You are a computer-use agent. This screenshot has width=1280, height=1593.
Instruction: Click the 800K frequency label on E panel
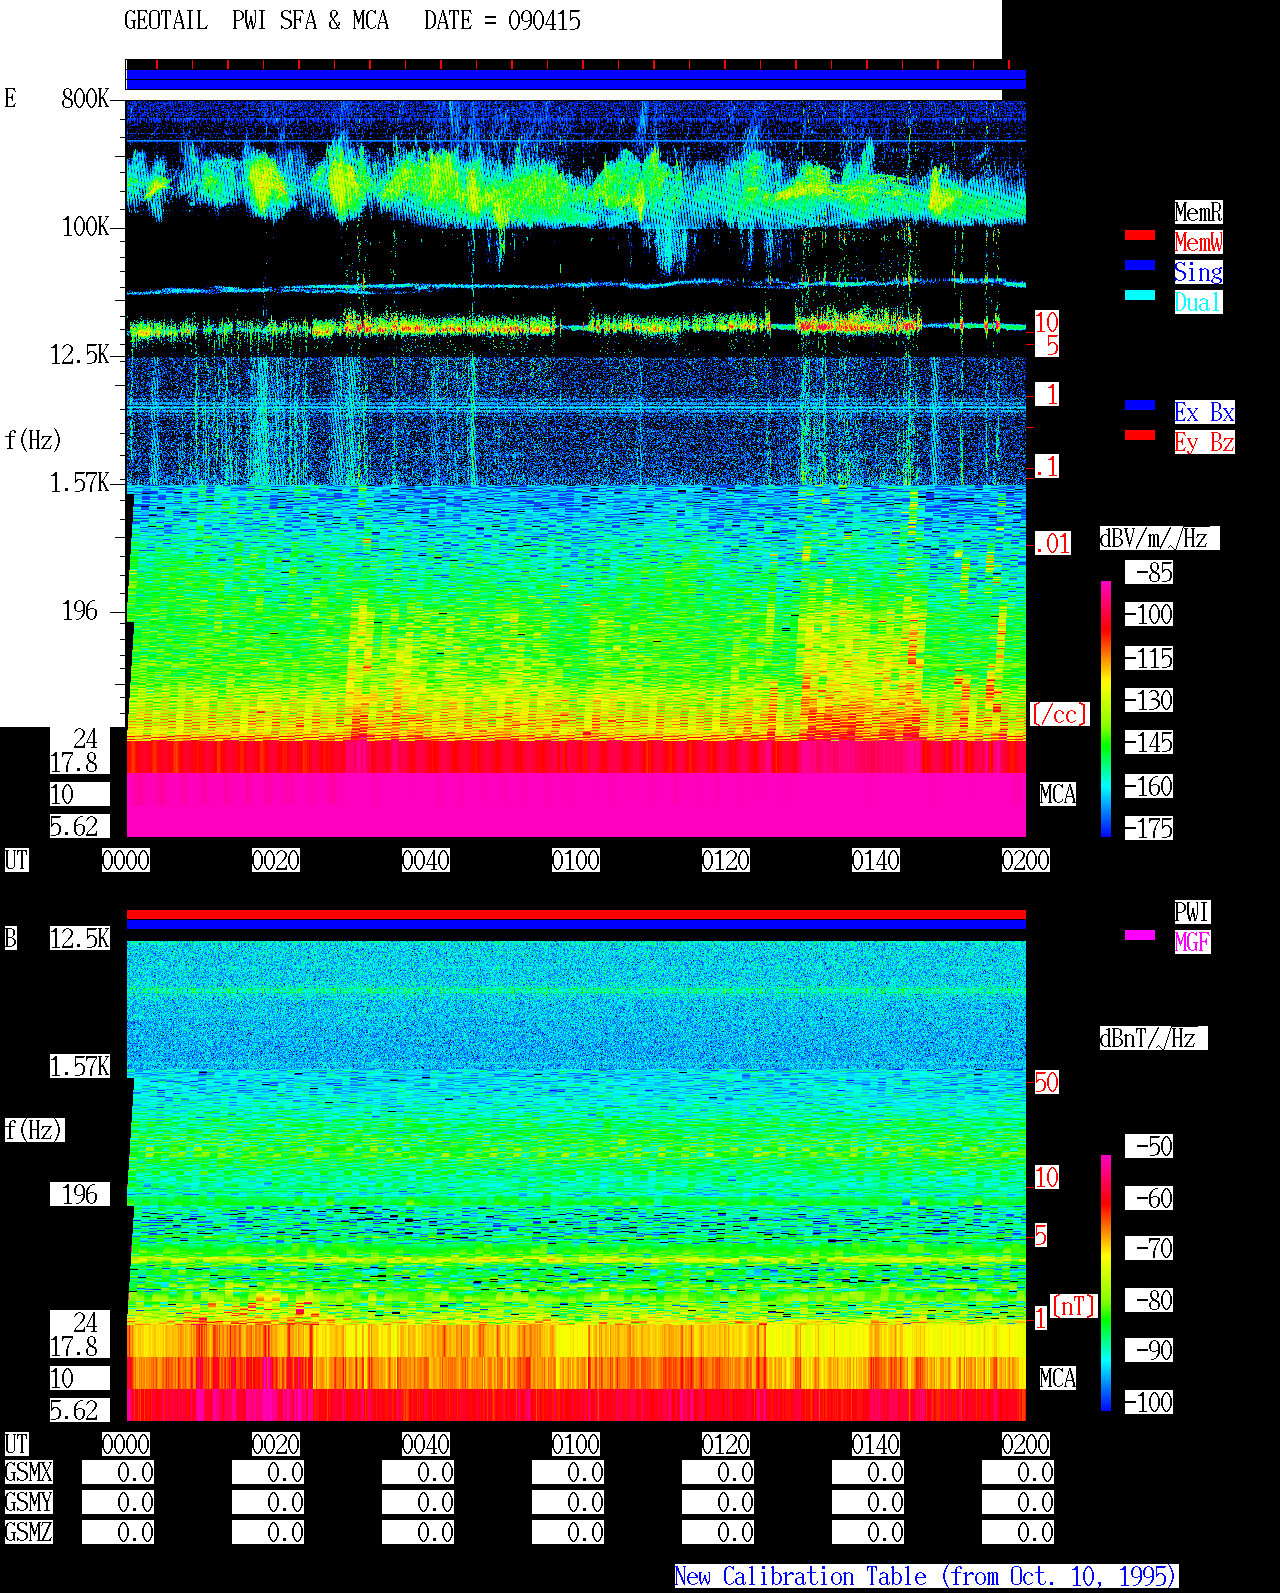click(x=85, y=98)
